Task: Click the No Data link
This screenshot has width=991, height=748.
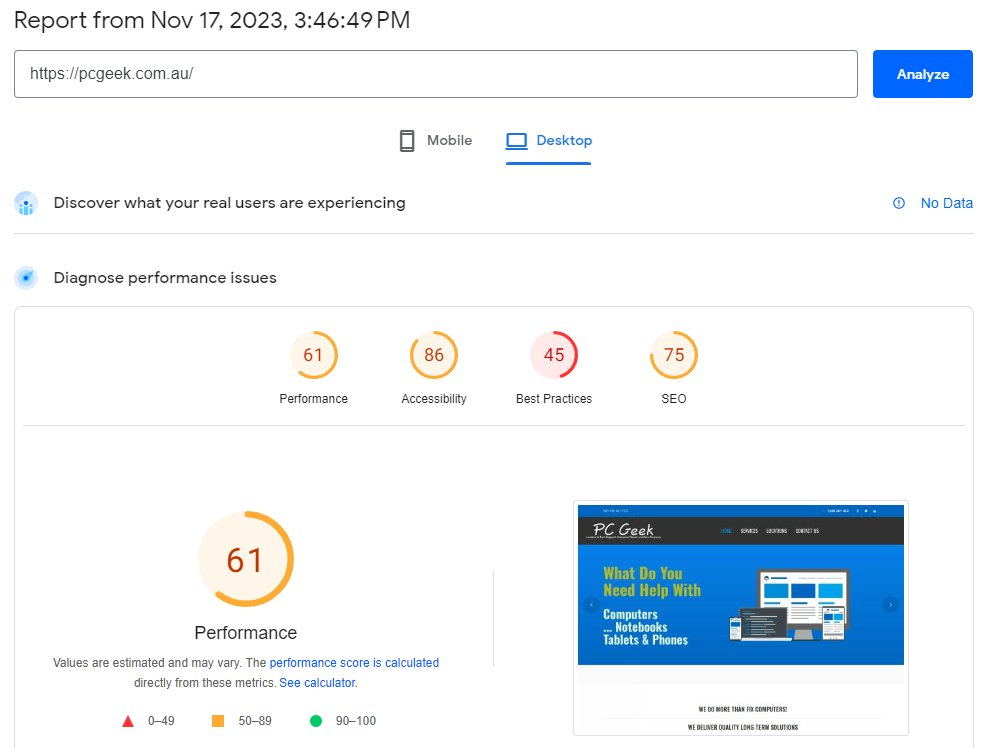Action: click(946, 203)
